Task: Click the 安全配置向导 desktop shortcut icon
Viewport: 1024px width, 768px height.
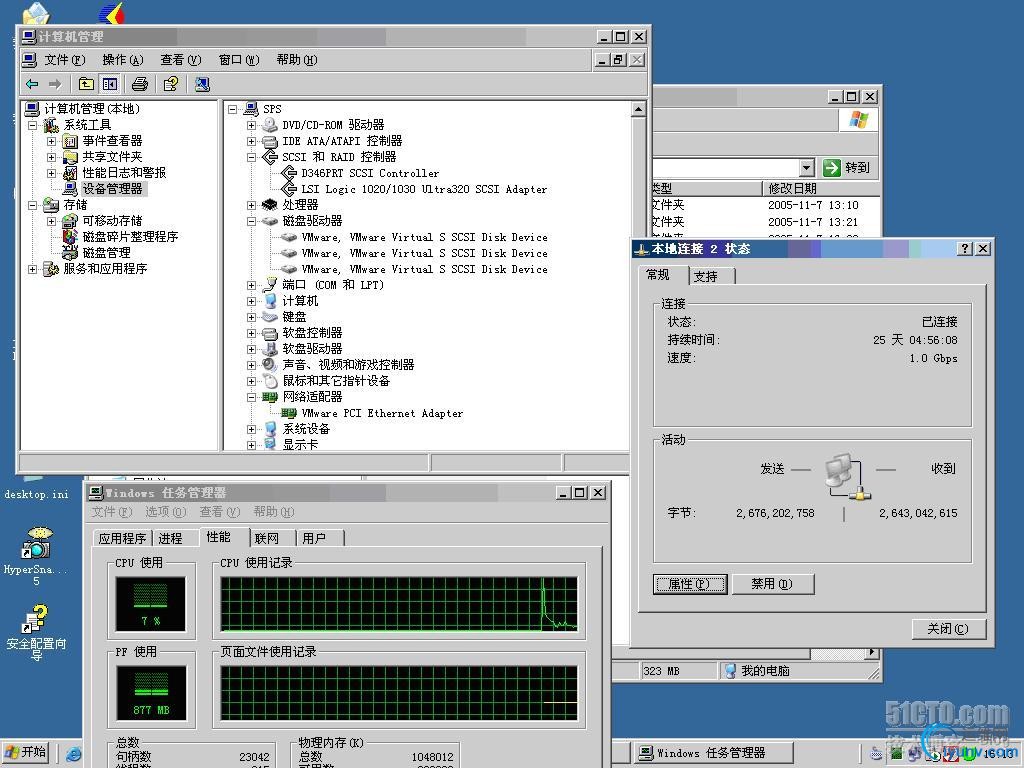Action: pyautogui.click(x=36, y=620)
